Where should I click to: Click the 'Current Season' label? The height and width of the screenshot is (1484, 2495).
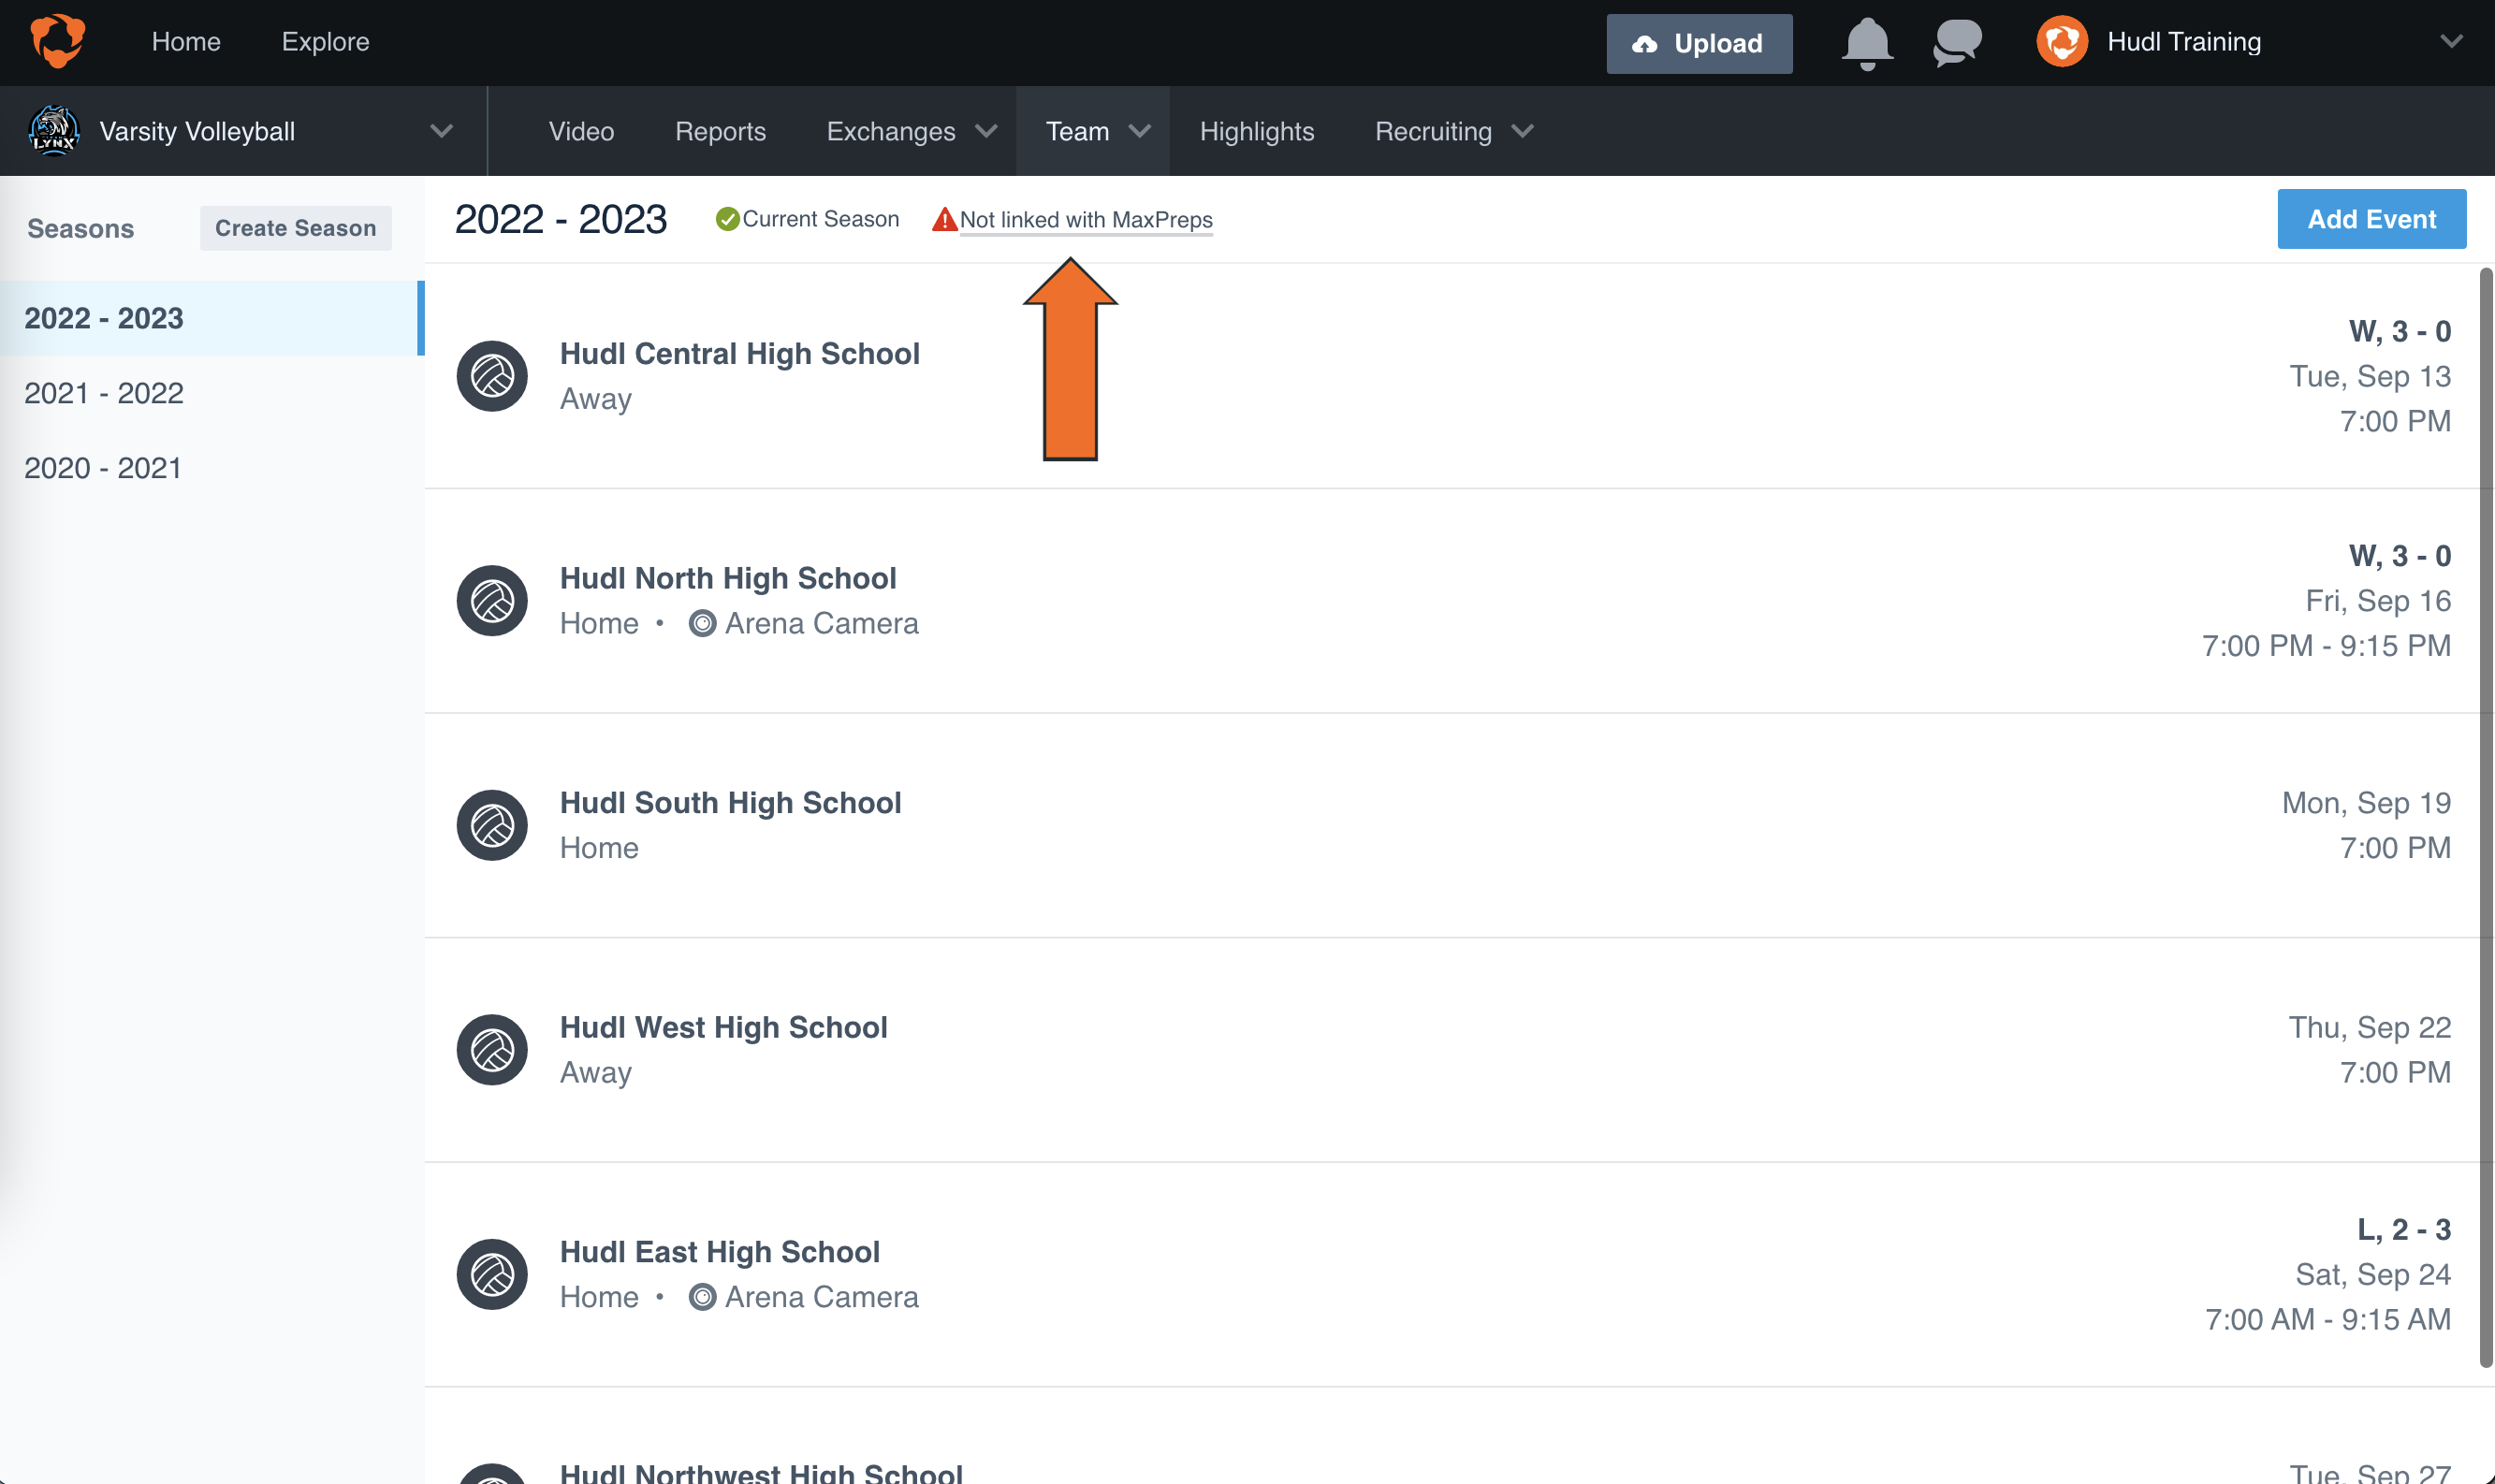click(820, 219)
